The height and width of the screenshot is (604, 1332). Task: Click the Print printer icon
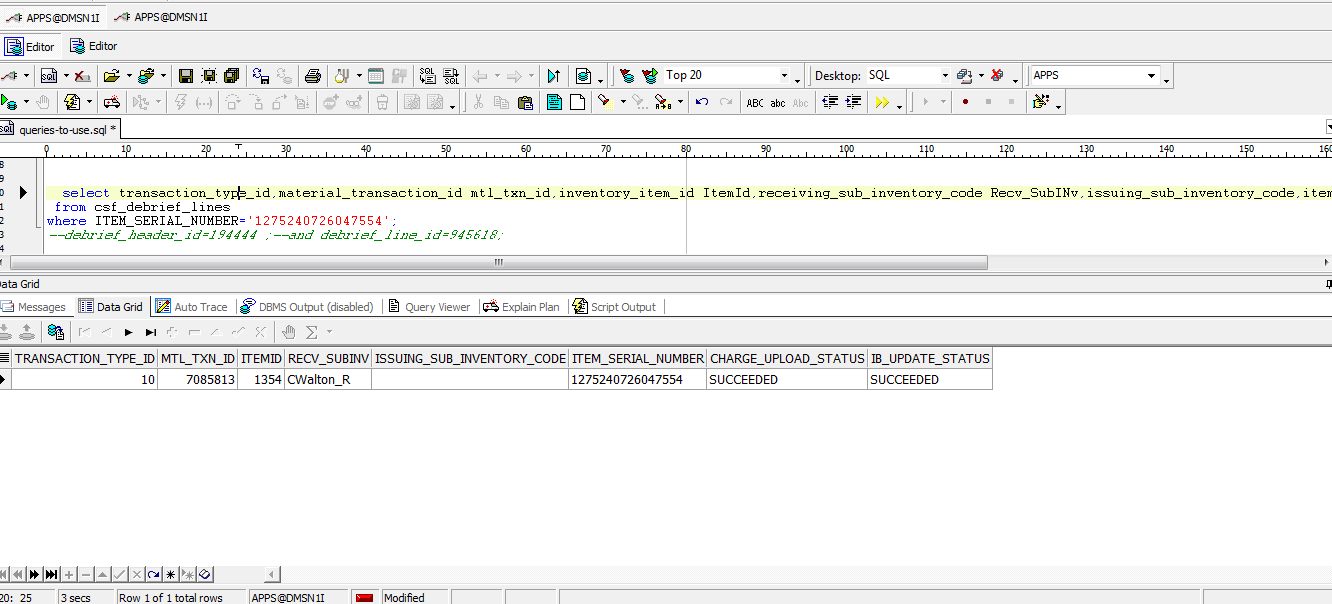tap(312, 76)
